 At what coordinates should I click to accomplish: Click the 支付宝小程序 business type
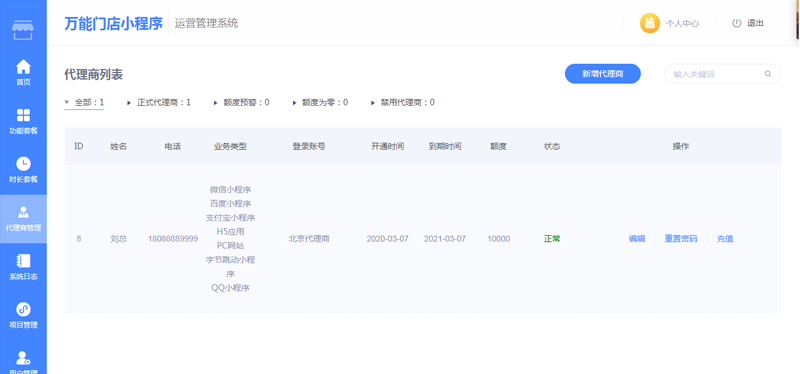pyautogui.click(x=231, y=217)
